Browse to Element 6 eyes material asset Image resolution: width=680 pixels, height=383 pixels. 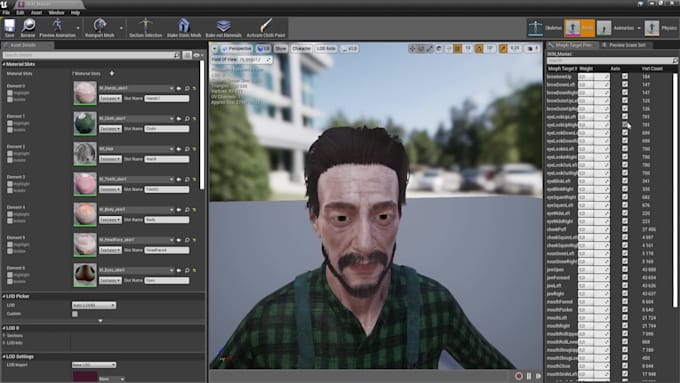[x=187, y=270]
